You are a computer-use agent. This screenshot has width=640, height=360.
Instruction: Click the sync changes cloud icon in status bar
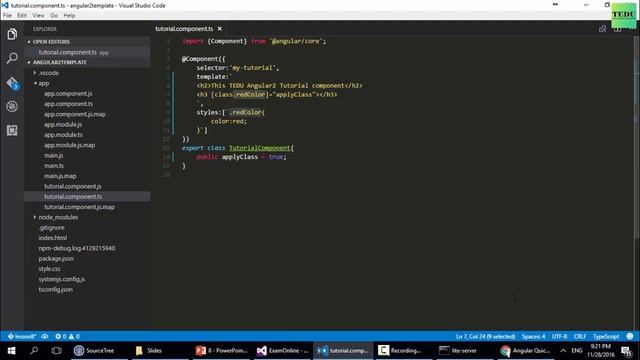coord(45,336)
